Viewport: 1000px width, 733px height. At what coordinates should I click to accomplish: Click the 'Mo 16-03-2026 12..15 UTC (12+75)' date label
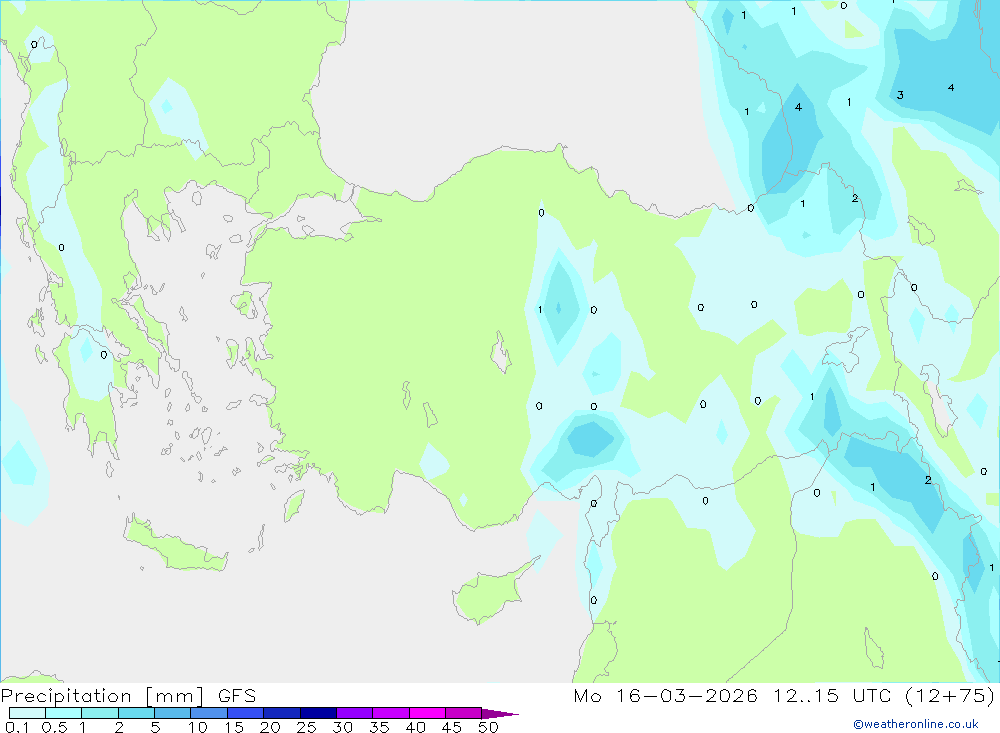click(x=784, y=696)
